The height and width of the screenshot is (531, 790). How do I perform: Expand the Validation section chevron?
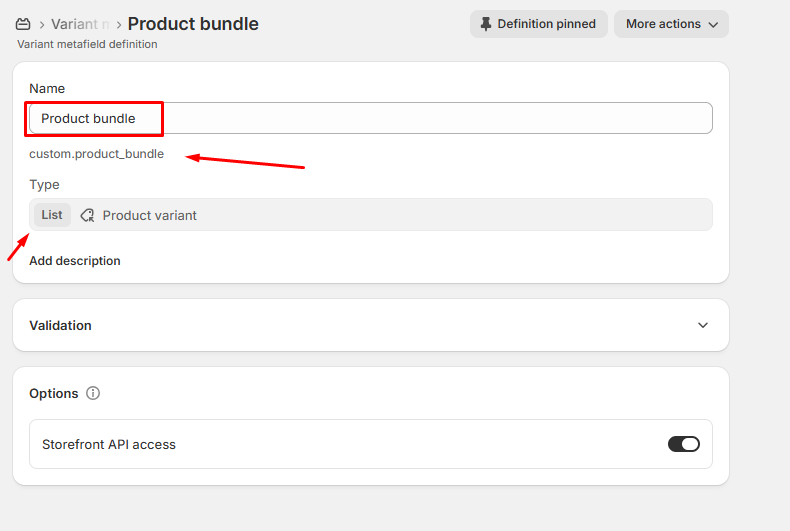coord(703,325)
